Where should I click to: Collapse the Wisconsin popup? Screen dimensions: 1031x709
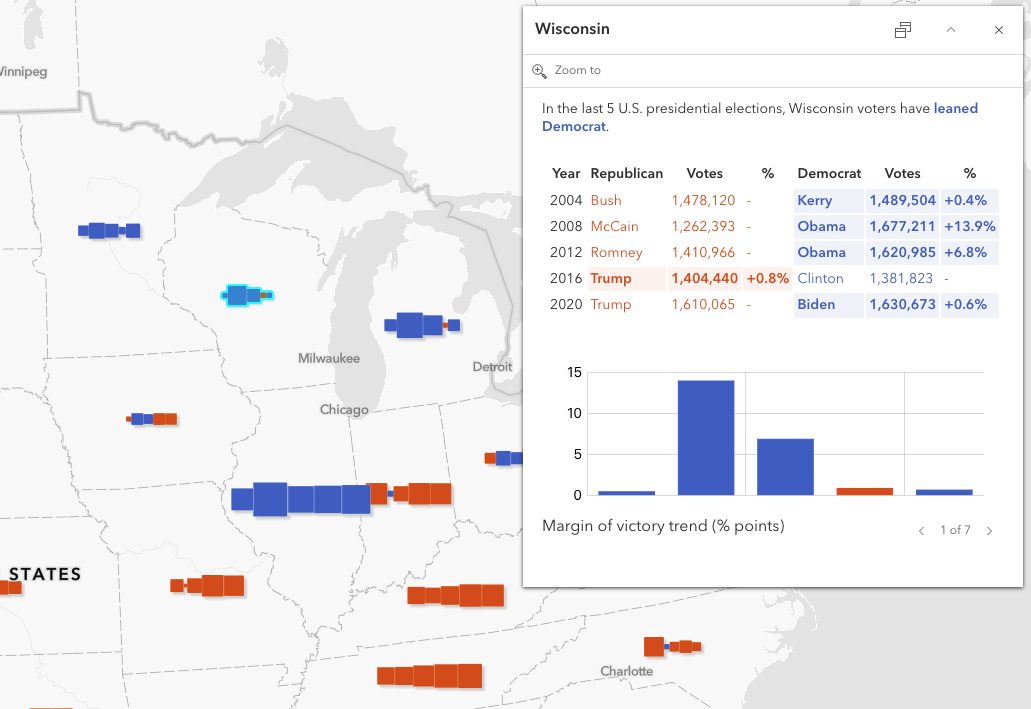point(951,30)
